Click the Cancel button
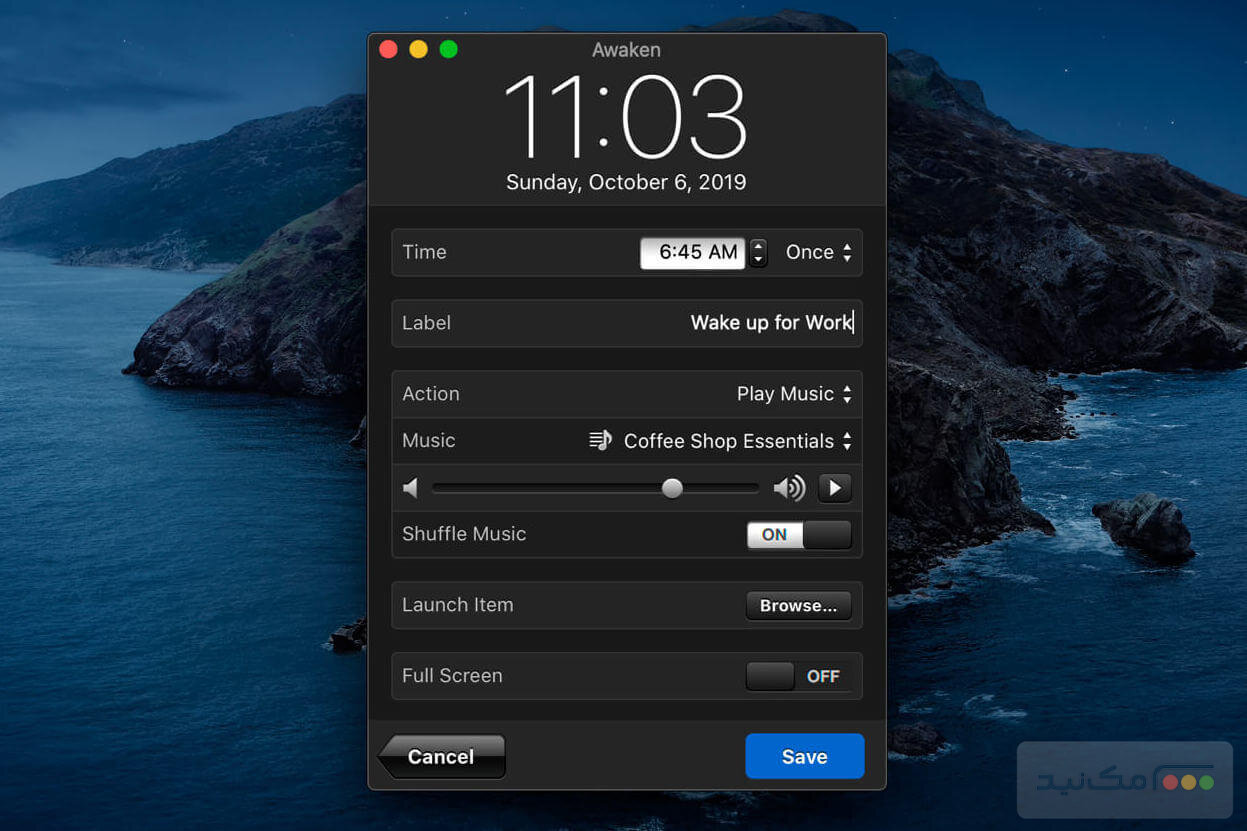The width and height of the screenshot is (1247, 831). [x=440, y=756]
